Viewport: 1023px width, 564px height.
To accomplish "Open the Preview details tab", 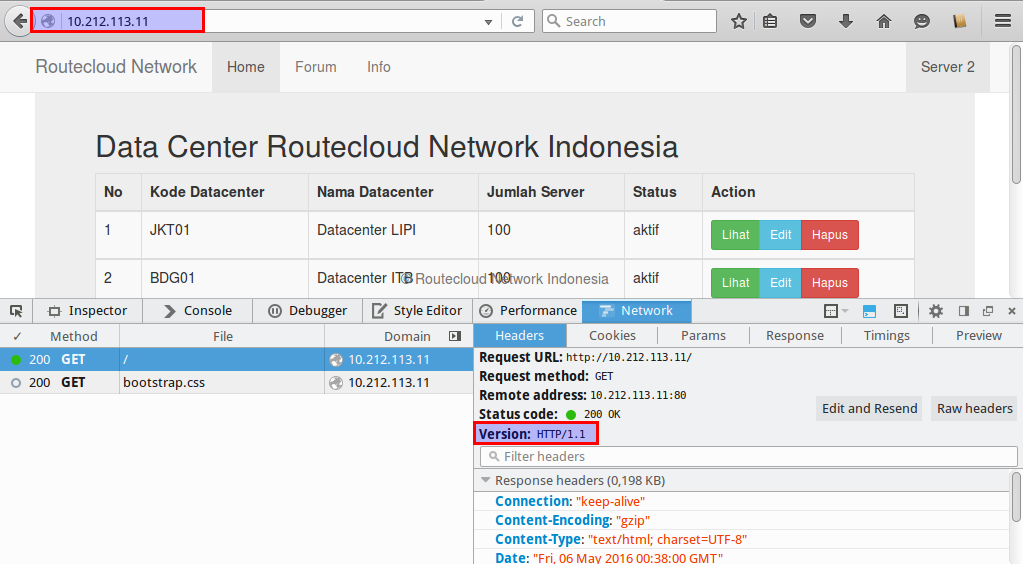I will [x=978, y=336].
